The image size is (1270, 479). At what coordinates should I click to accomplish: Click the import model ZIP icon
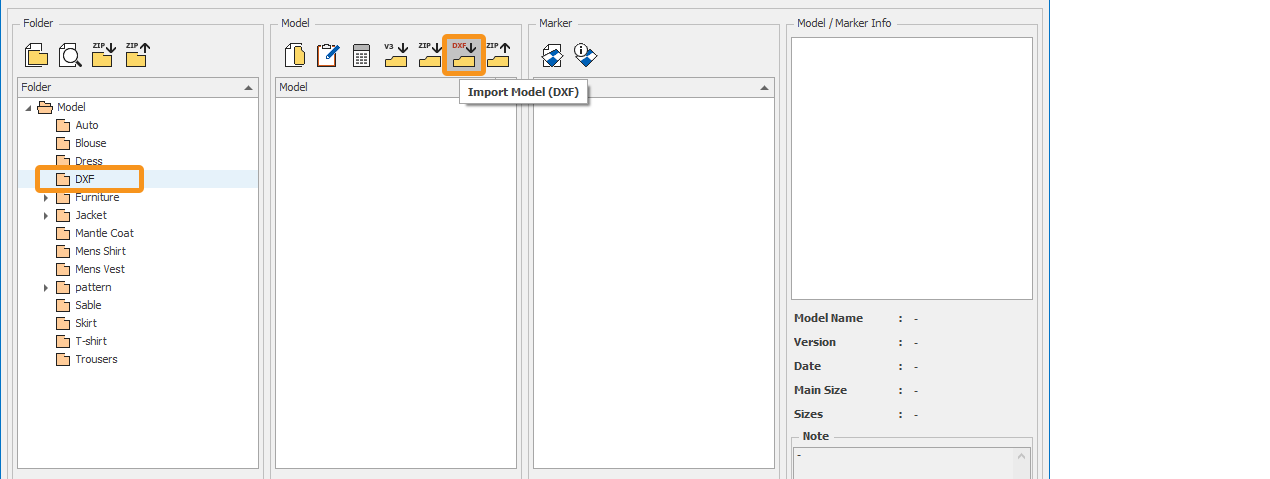[x=430, y=55]
